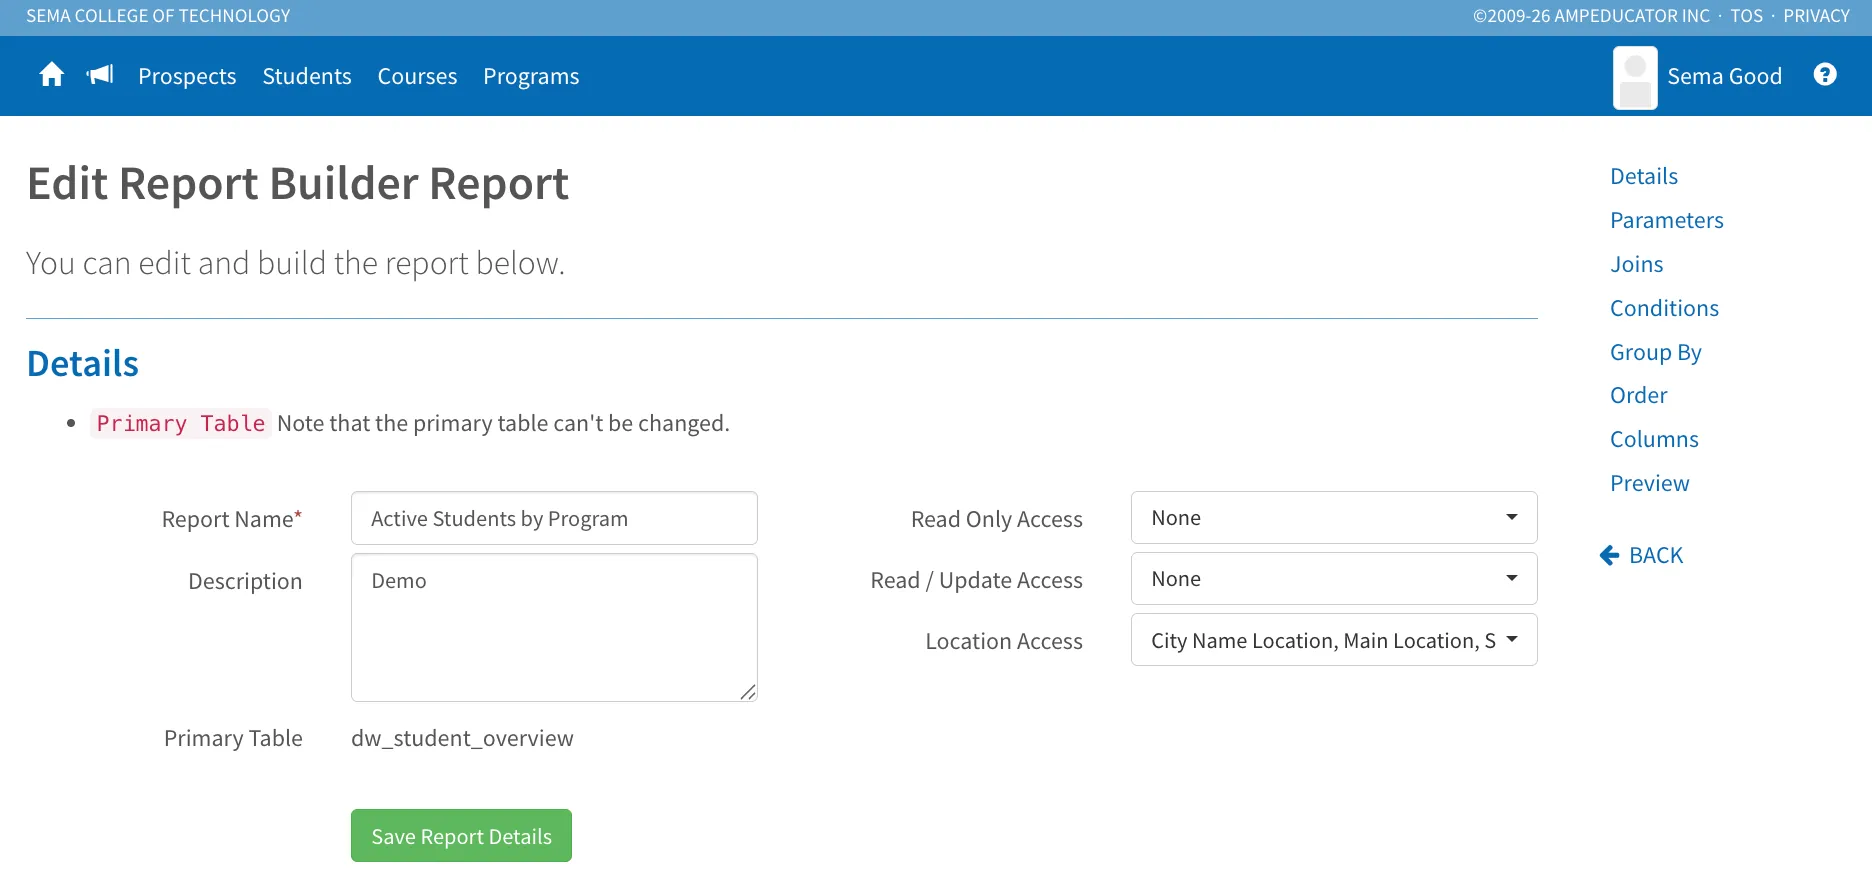The width and height of the screenshot is (1872, 886).
Task: Focus the Description text area
Action: coord(554,628)
